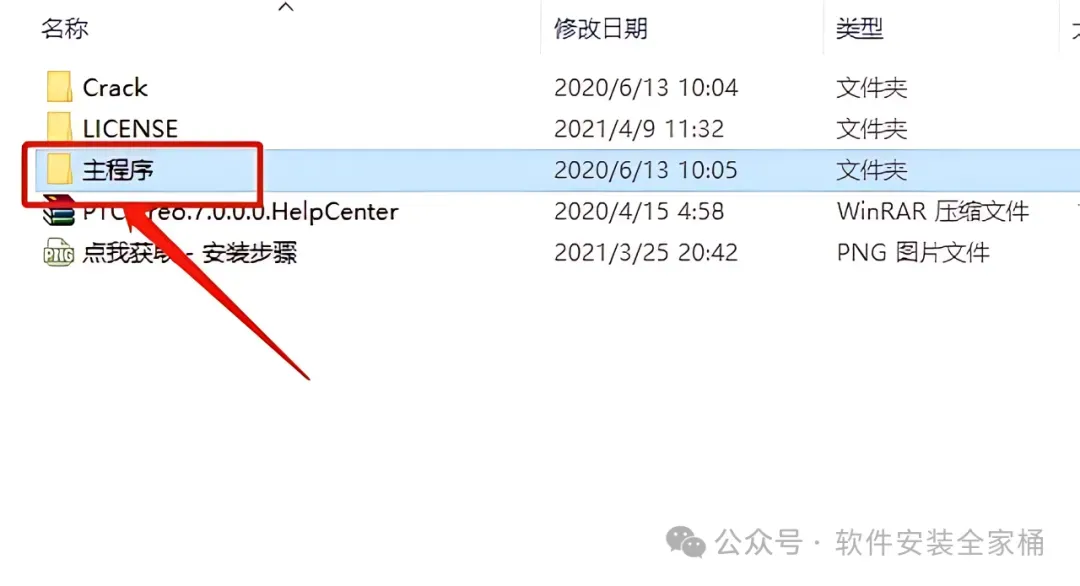Viewport: 1080px width, 586px height.
Task: Select the Crack folder icon
Action: point(59,87)
